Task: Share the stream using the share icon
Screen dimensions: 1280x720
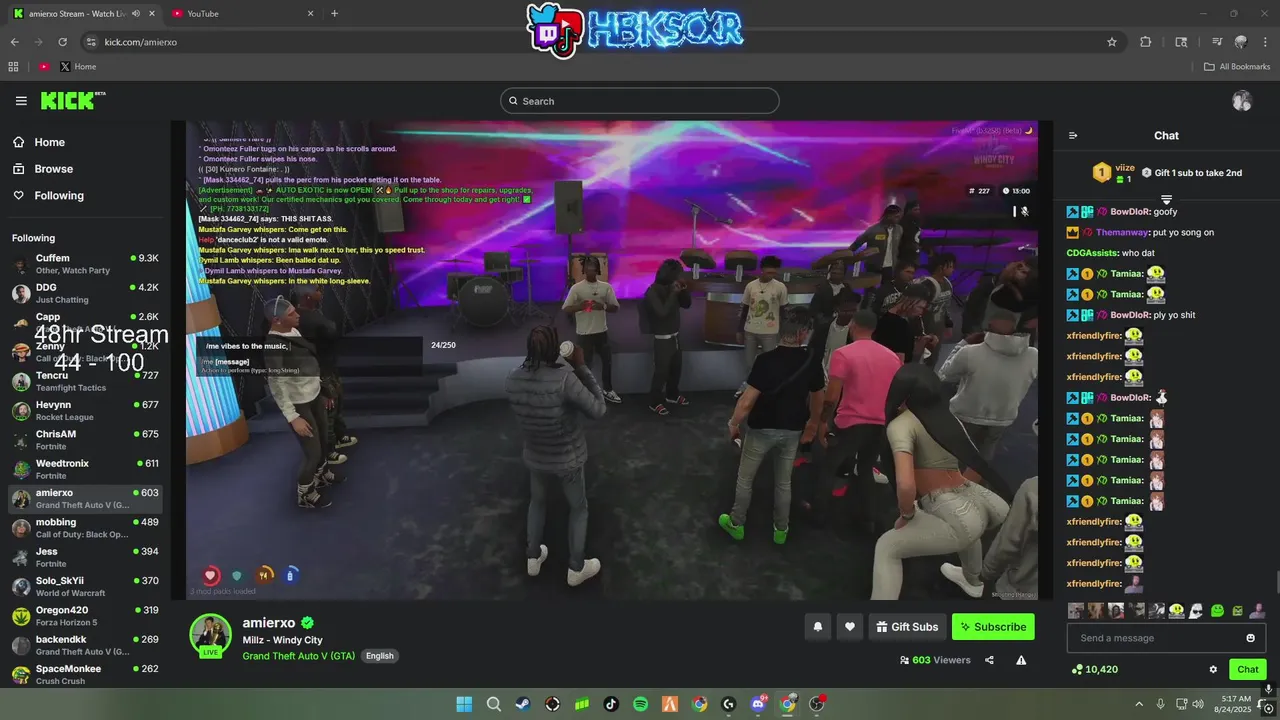Action: pos(989,660)
